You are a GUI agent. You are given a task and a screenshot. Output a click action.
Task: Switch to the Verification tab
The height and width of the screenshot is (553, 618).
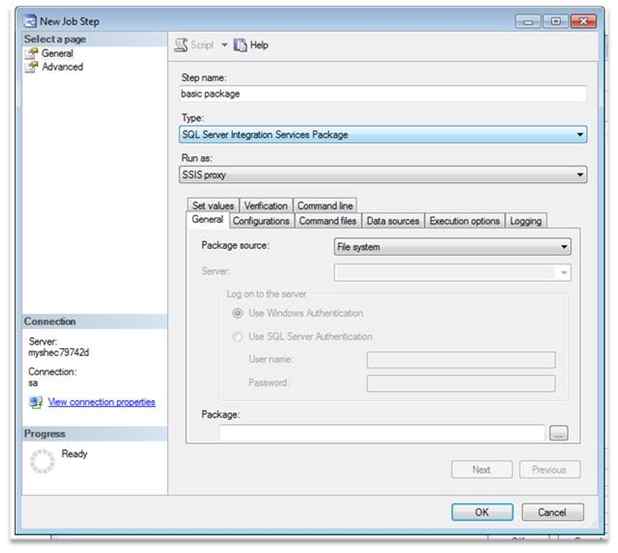[266, 205]
